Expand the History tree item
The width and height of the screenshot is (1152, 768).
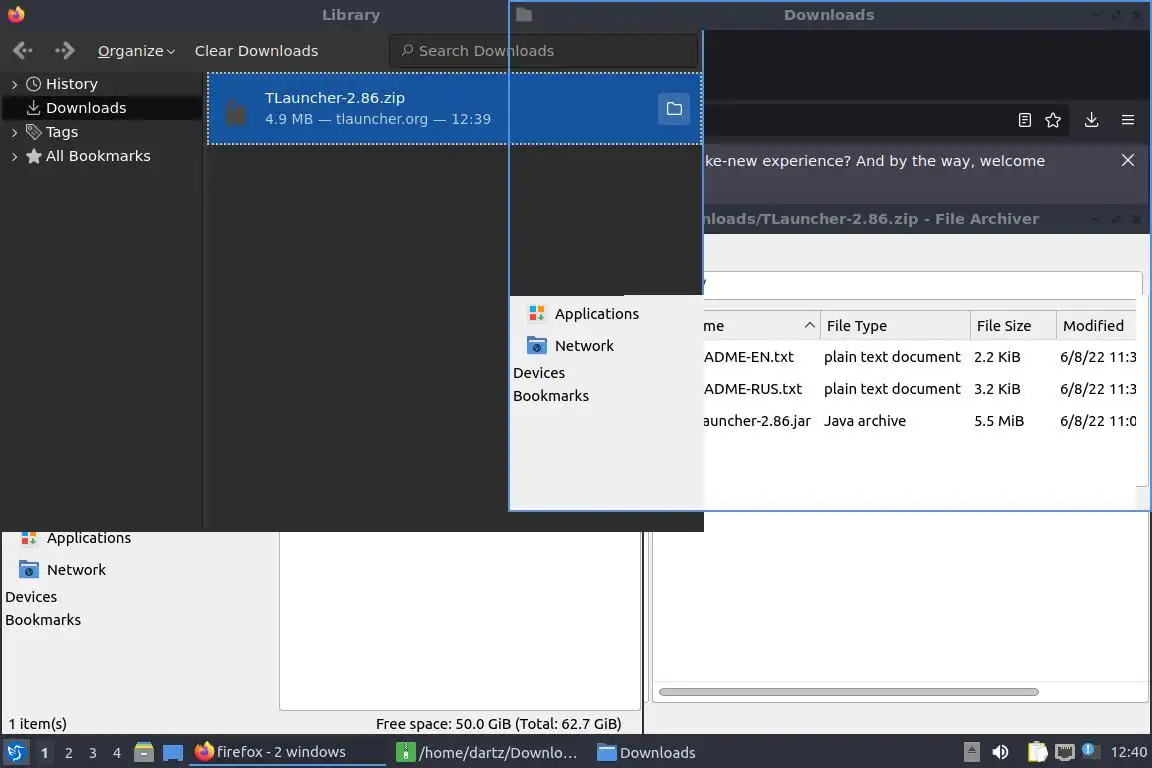[x=14, y=85]
